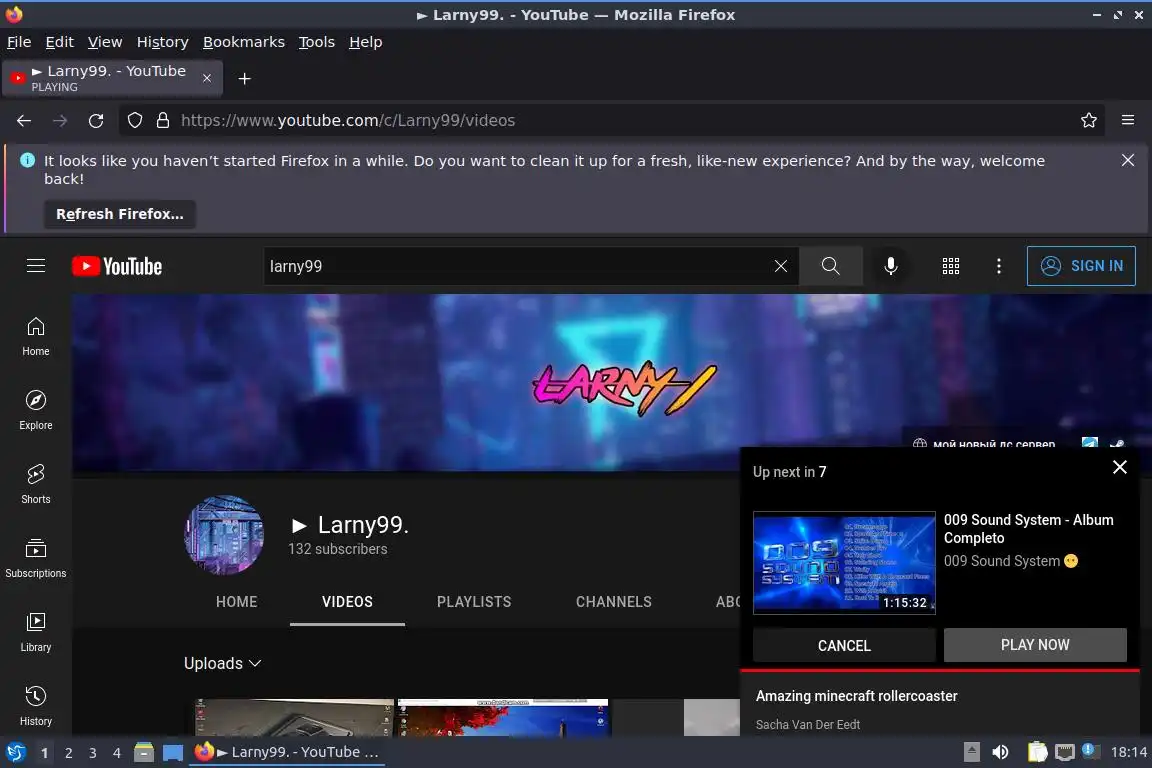Screen dimensions: 1152x768
Task: Click PLAY NOW for next video
Action: [1034, 645]
